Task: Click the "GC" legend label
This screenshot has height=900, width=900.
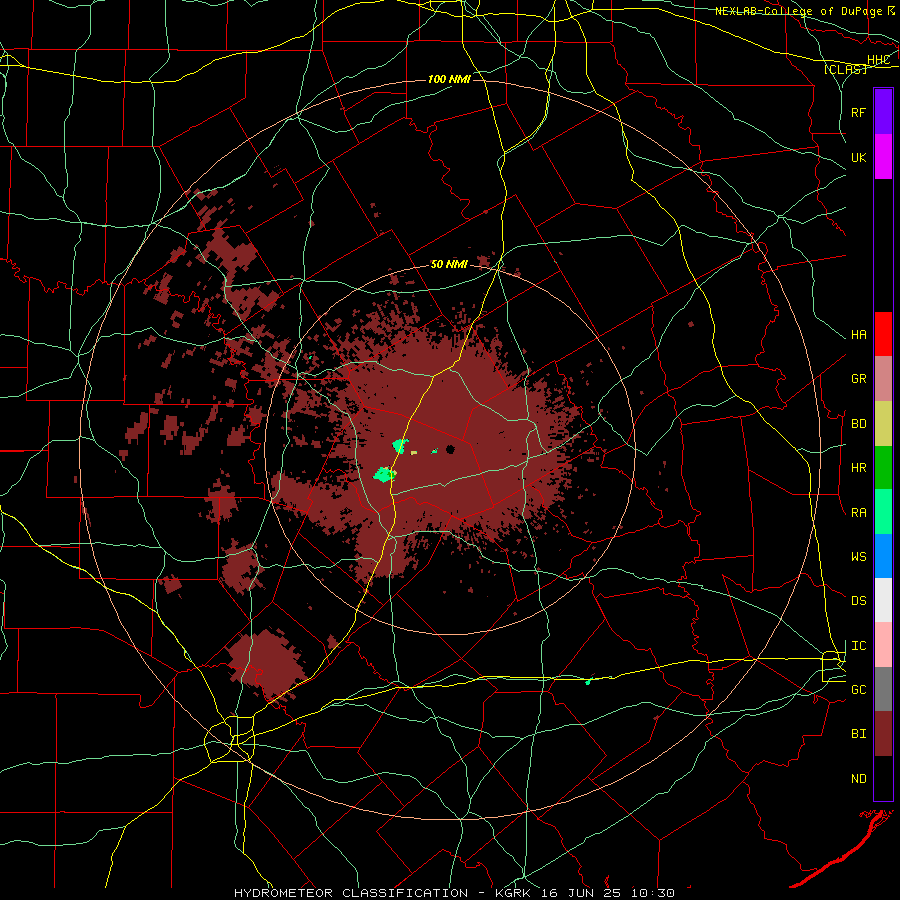Action: pyautogui.click(x=858, y=689)
